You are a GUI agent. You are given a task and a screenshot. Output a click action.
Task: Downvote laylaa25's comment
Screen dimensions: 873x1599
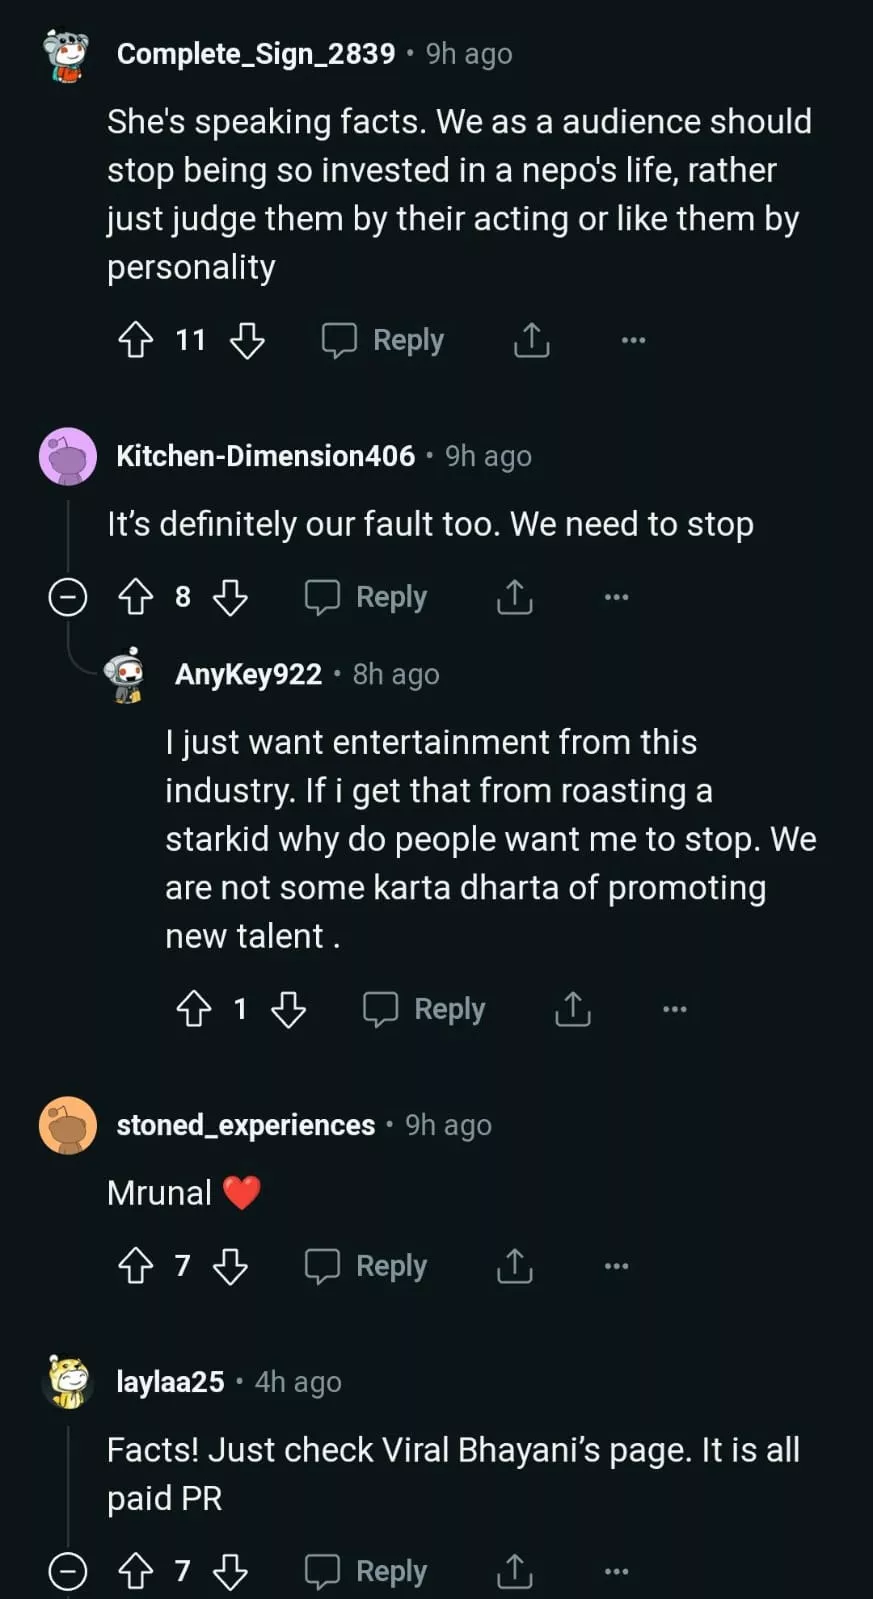(x=231, y=1571)
